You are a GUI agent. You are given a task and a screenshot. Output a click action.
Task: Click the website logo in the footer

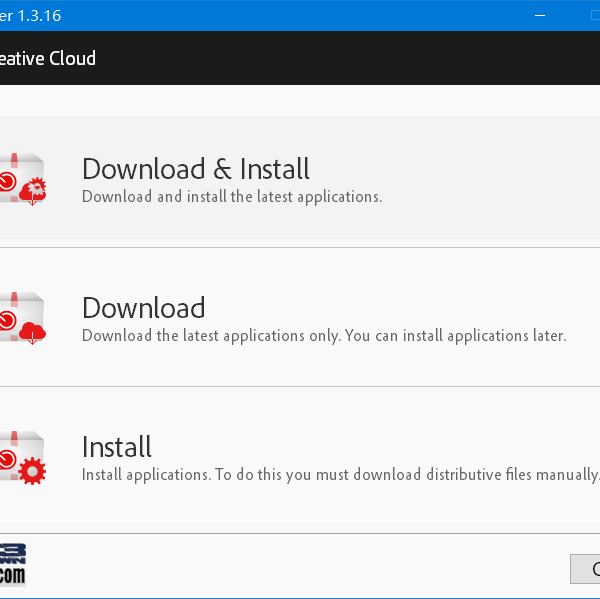pyautogui.click(x=13, y=563)
